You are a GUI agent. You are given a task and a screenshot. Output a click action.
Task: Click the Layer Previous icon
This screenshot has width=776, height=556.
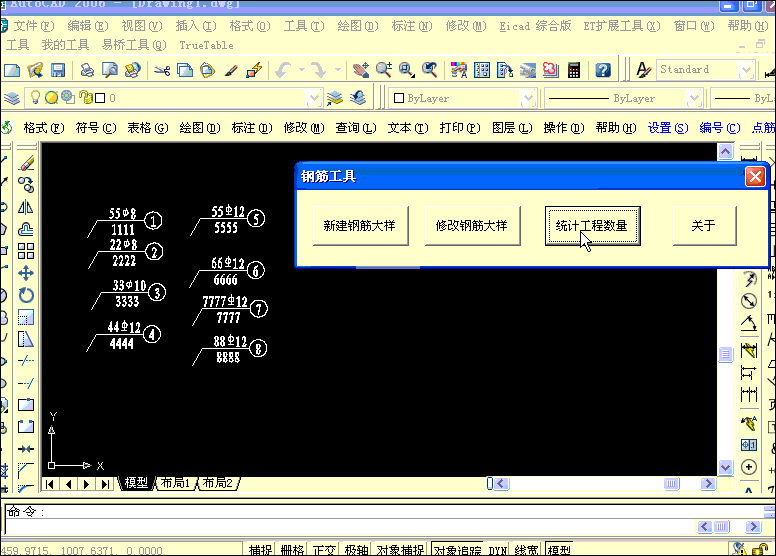357,98
